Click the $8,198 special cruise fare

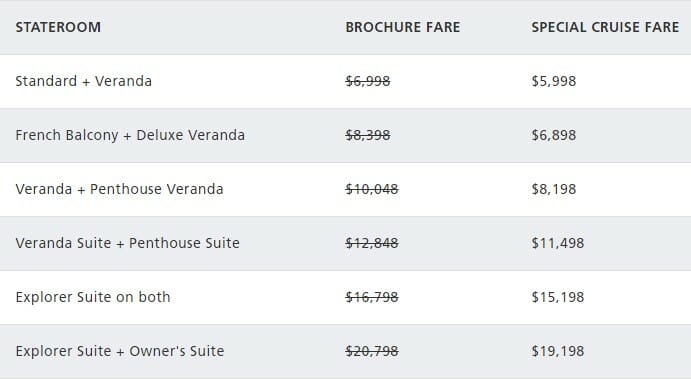click(554, 189)
